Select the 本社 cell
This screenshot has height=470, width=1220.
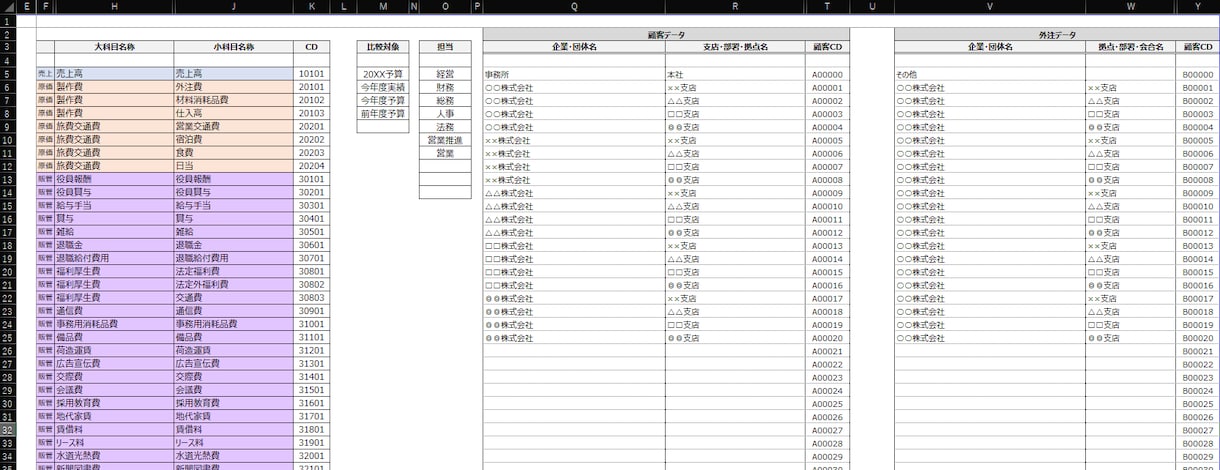click(735, 74)
